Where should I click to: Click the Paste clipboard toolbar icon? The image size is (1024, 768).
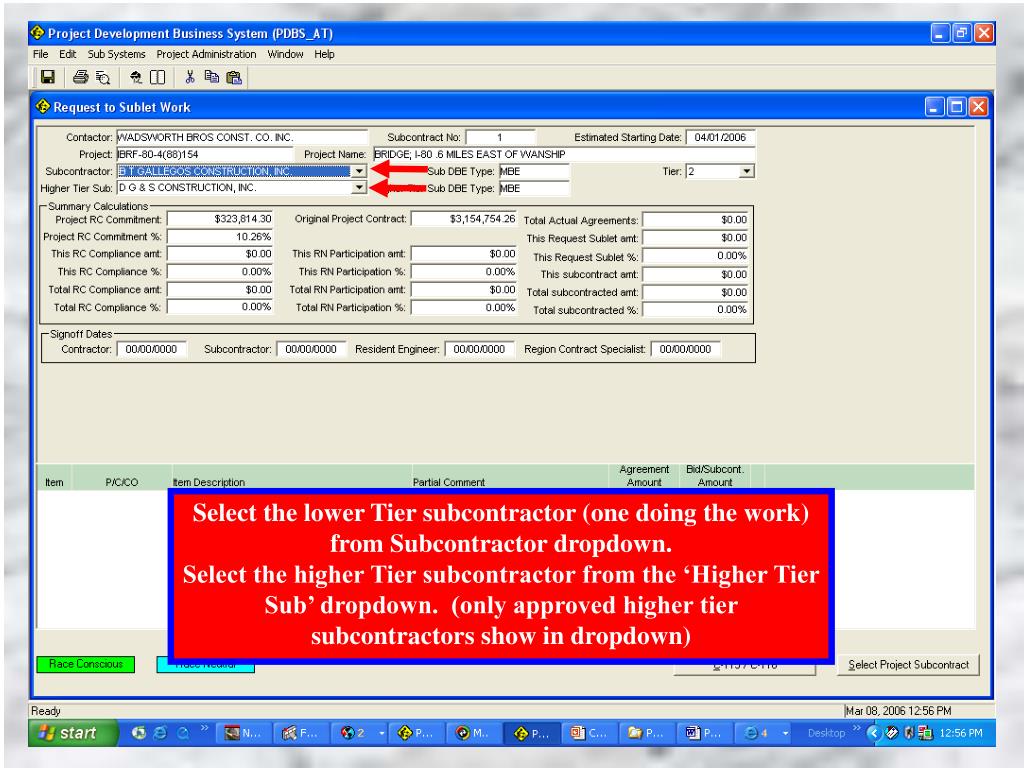[234, 77]
